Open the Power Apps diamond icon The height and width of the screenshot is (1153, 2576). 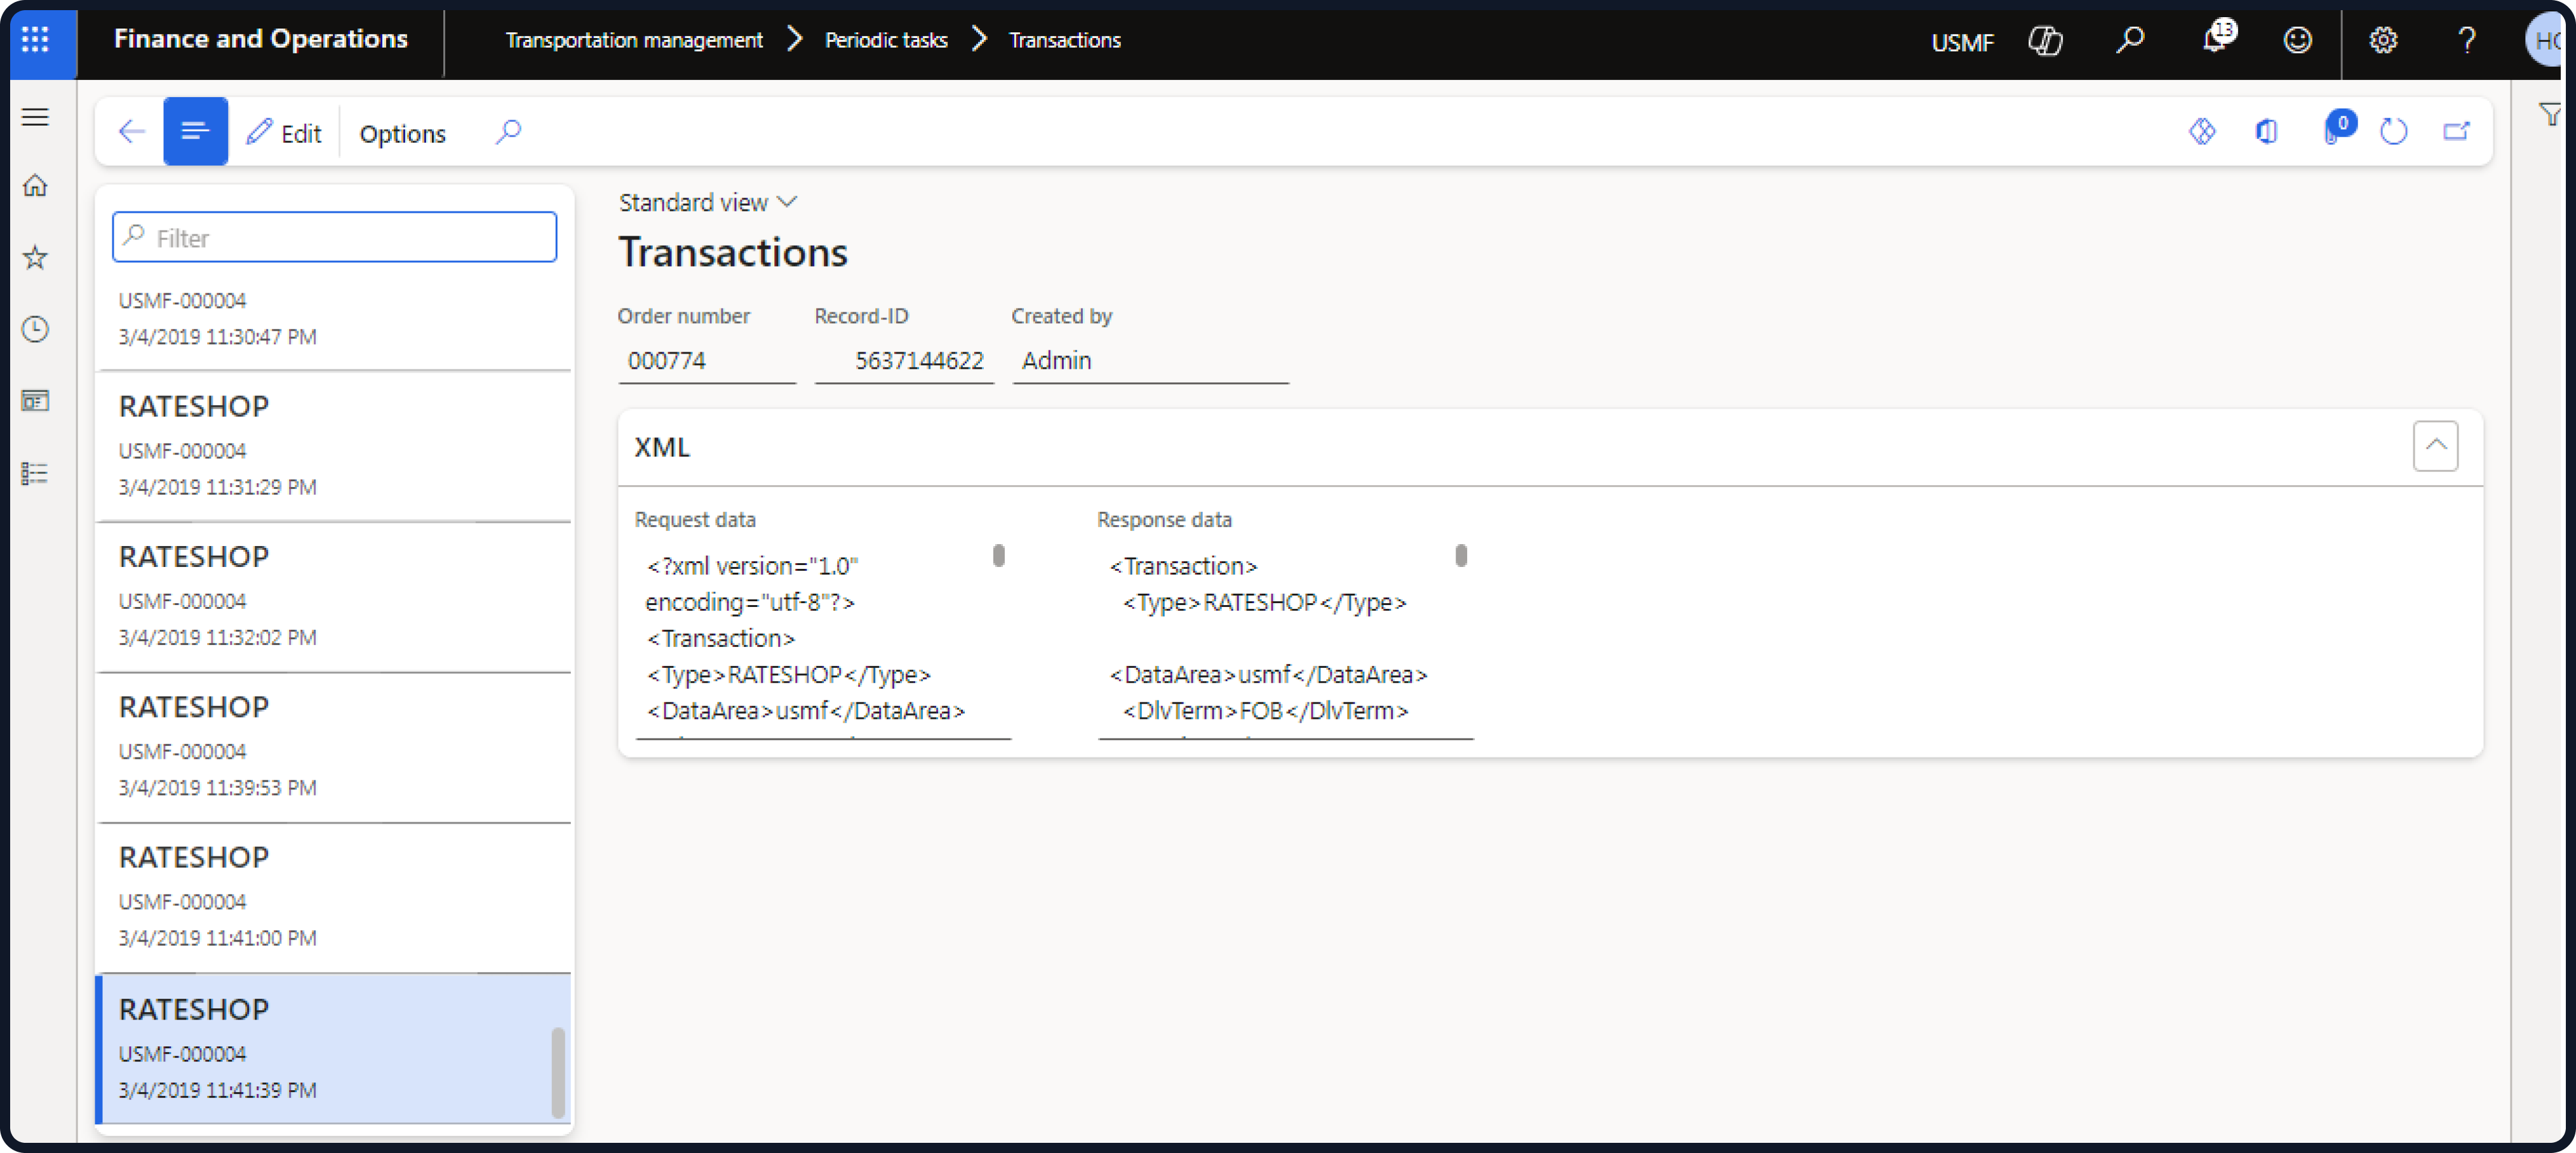2202,131
